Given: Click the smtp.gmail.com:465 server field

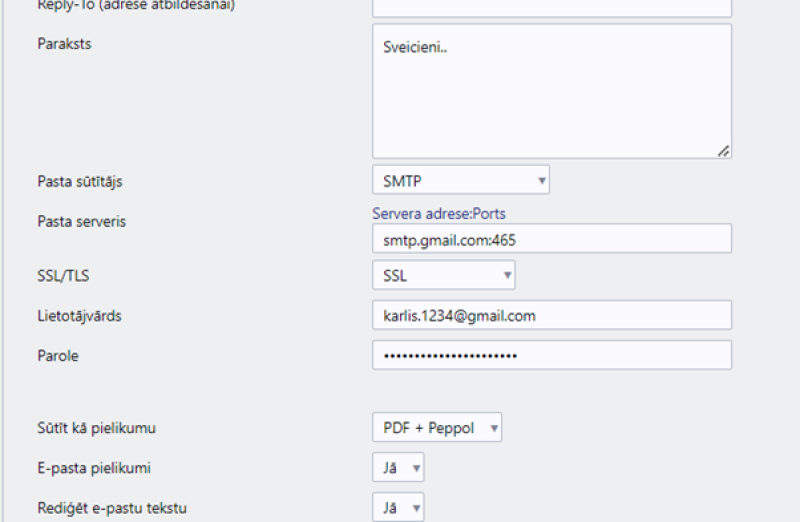Looking at the screenshot, I should [551, 239].
